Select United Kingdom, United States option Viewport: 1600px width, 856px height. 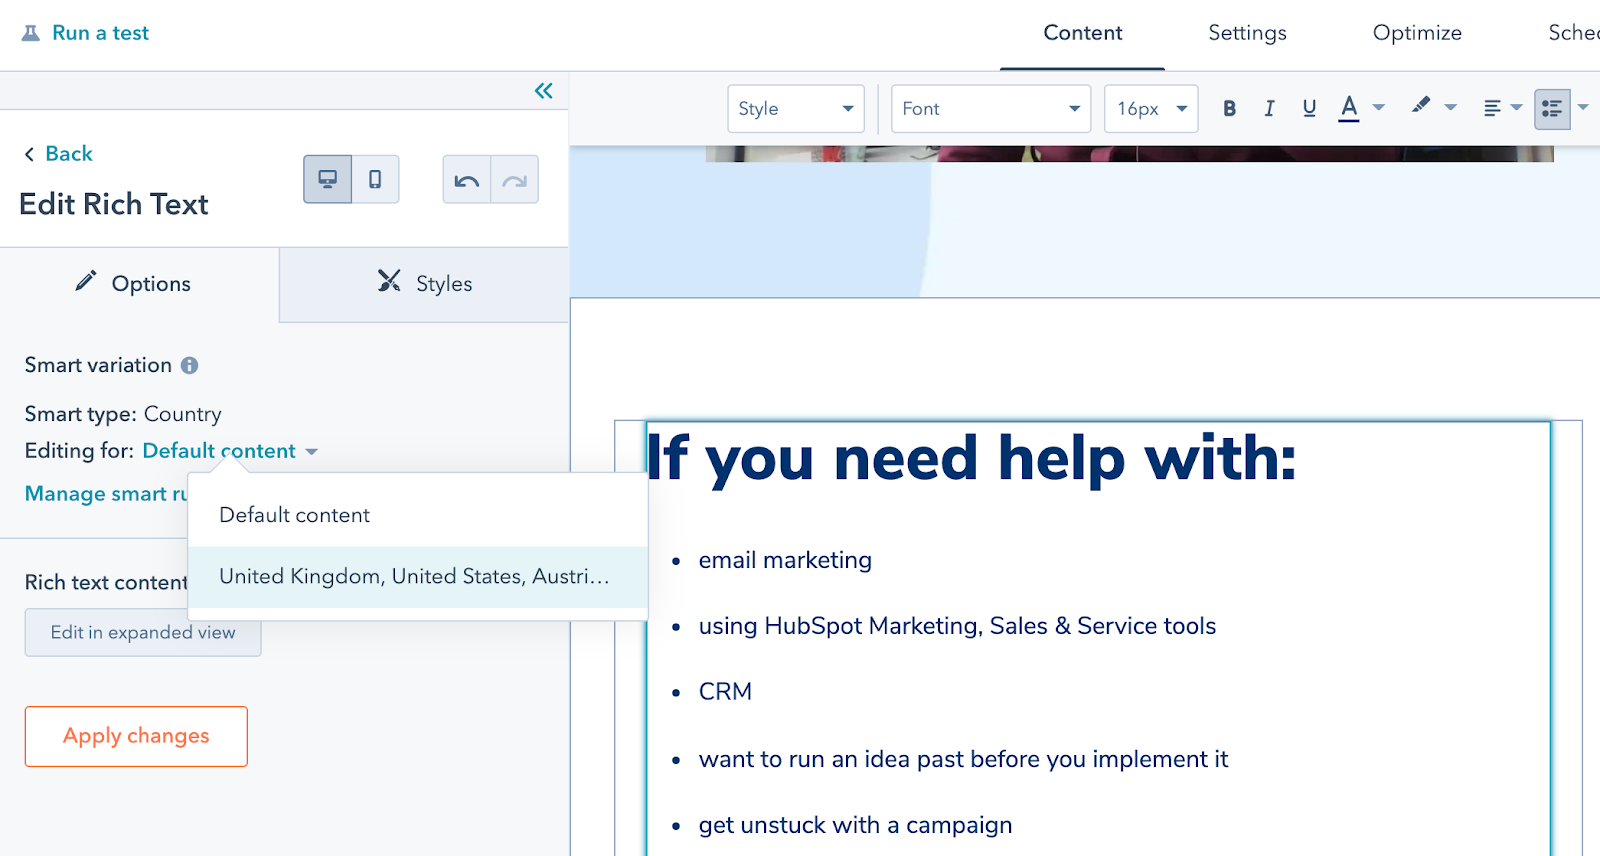click(414, 577)
